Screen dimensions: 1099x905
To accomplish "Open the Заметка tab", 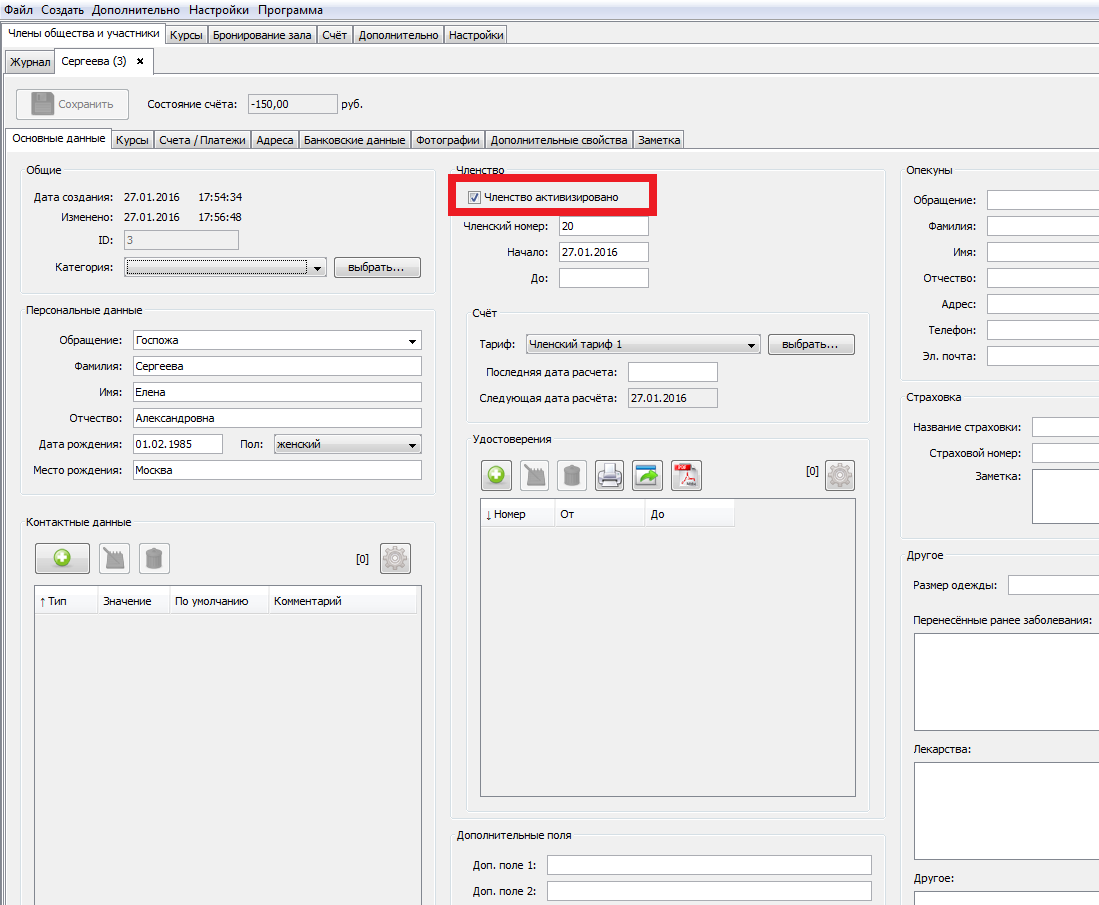I will [x=659, y=140].
